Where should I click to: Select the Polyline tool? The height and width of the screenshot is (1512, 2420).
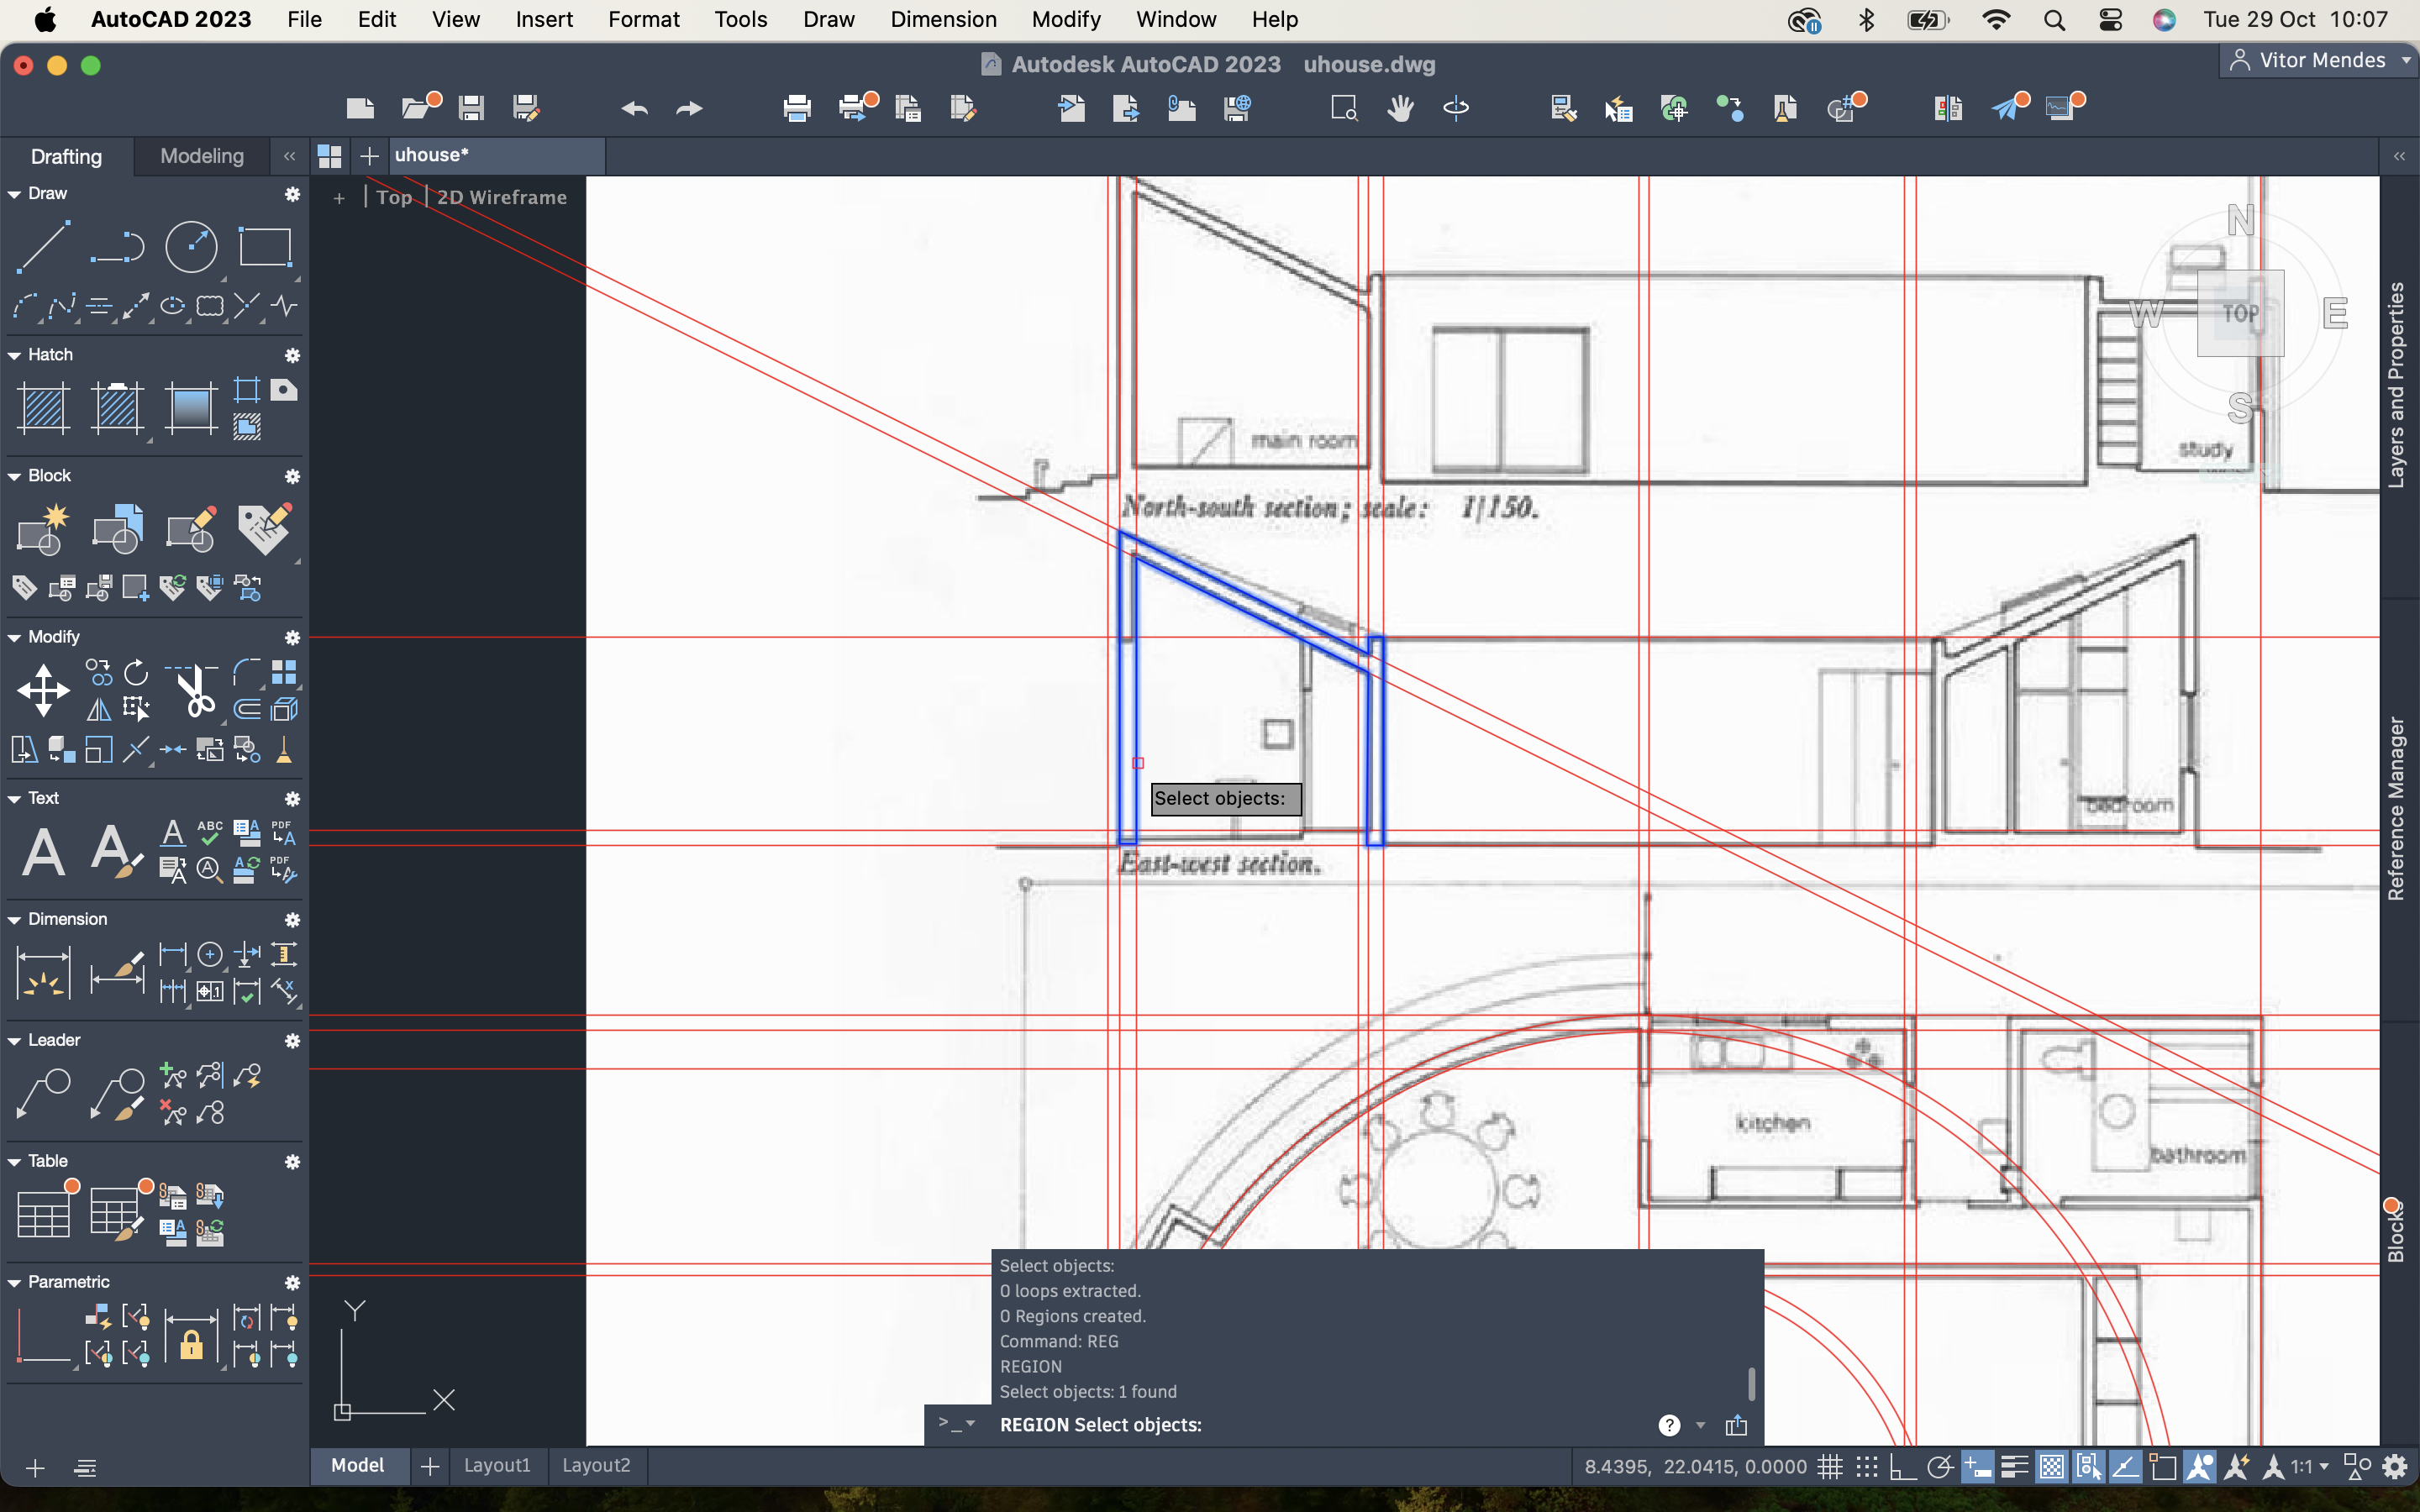117,247
